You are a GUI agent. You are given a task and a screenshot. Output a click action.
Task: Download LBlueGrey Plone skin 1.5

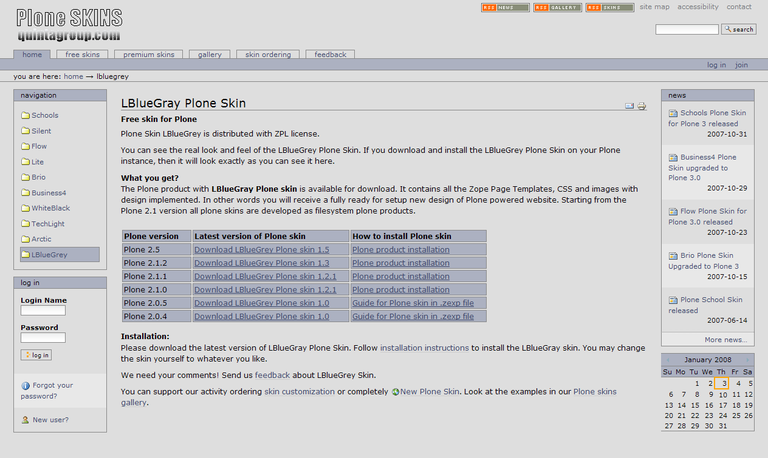pyautogui.click(x=261, y=250)
